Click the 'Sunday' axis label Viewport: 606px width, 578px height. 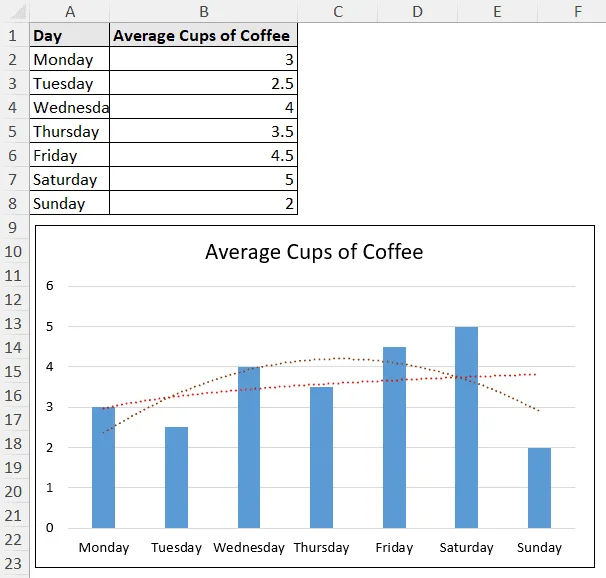click(x=539, y=547)
